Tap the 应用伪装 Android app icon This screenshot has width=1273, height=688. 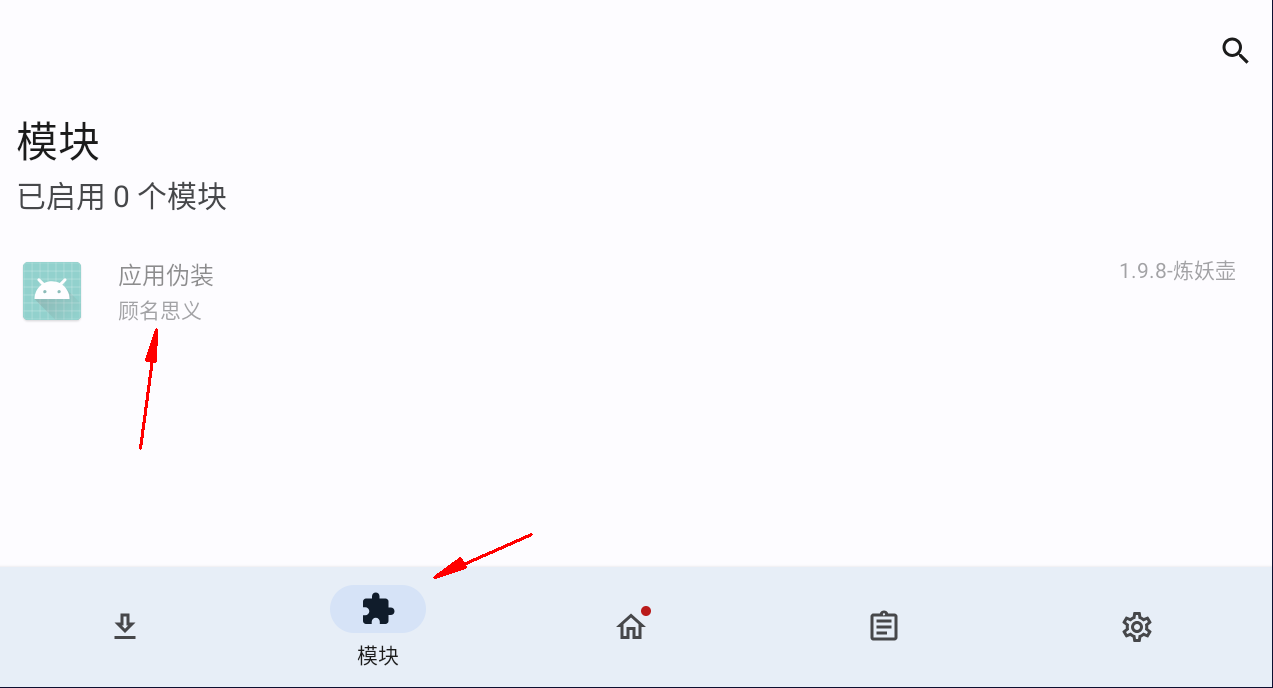coord(52,291)
